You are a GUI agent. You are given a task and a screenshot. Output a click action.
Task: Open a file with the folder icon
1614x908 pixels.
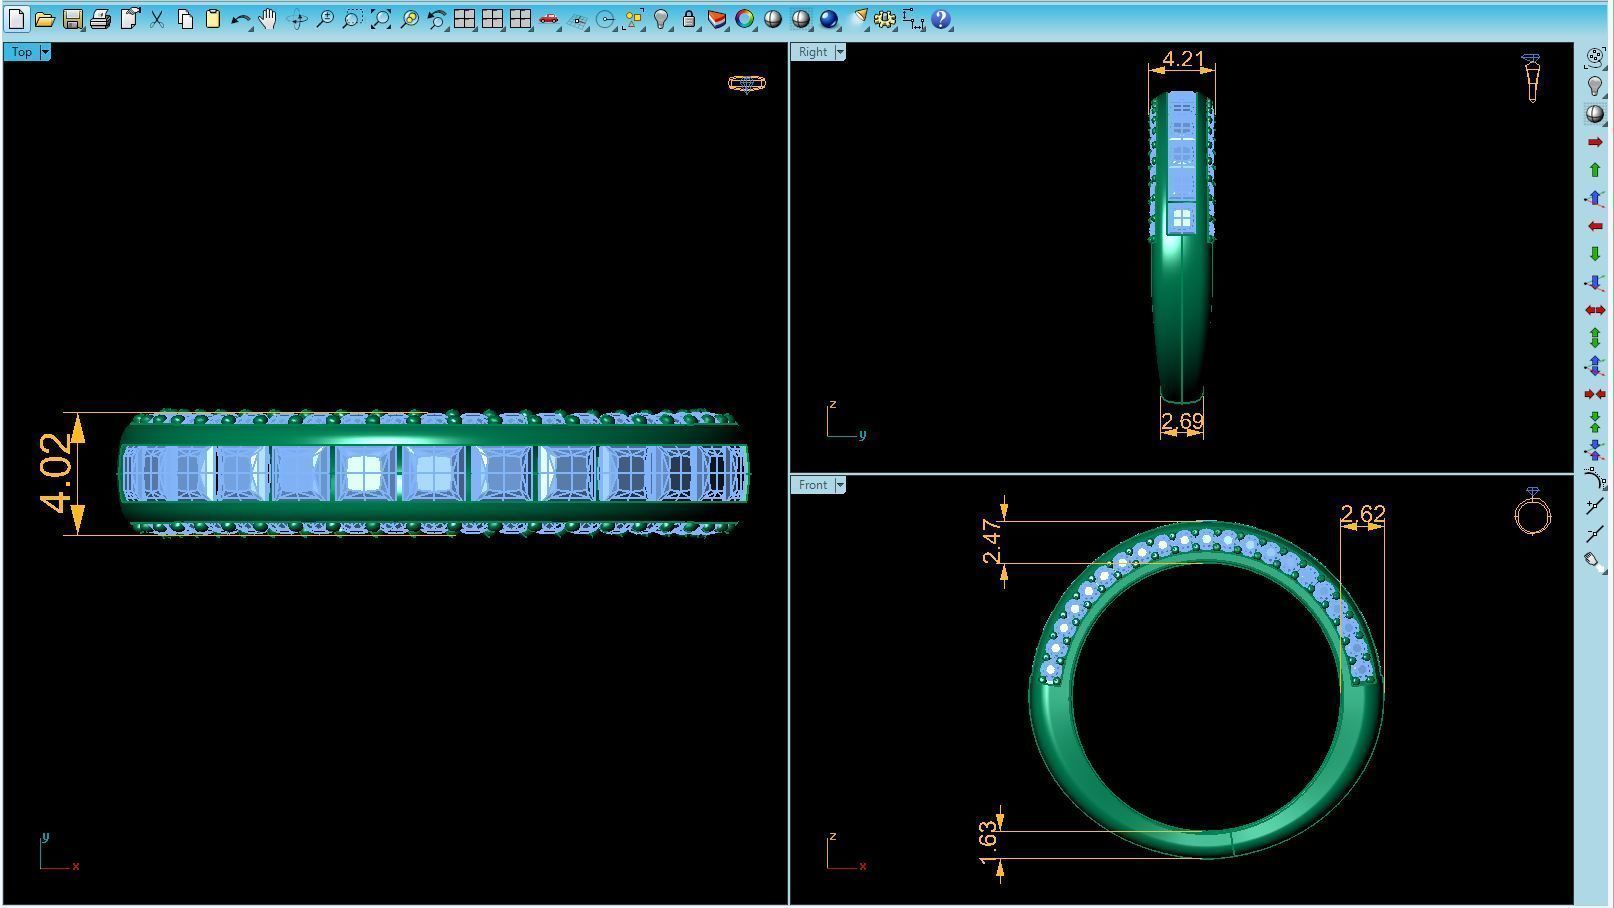(45, 19)
